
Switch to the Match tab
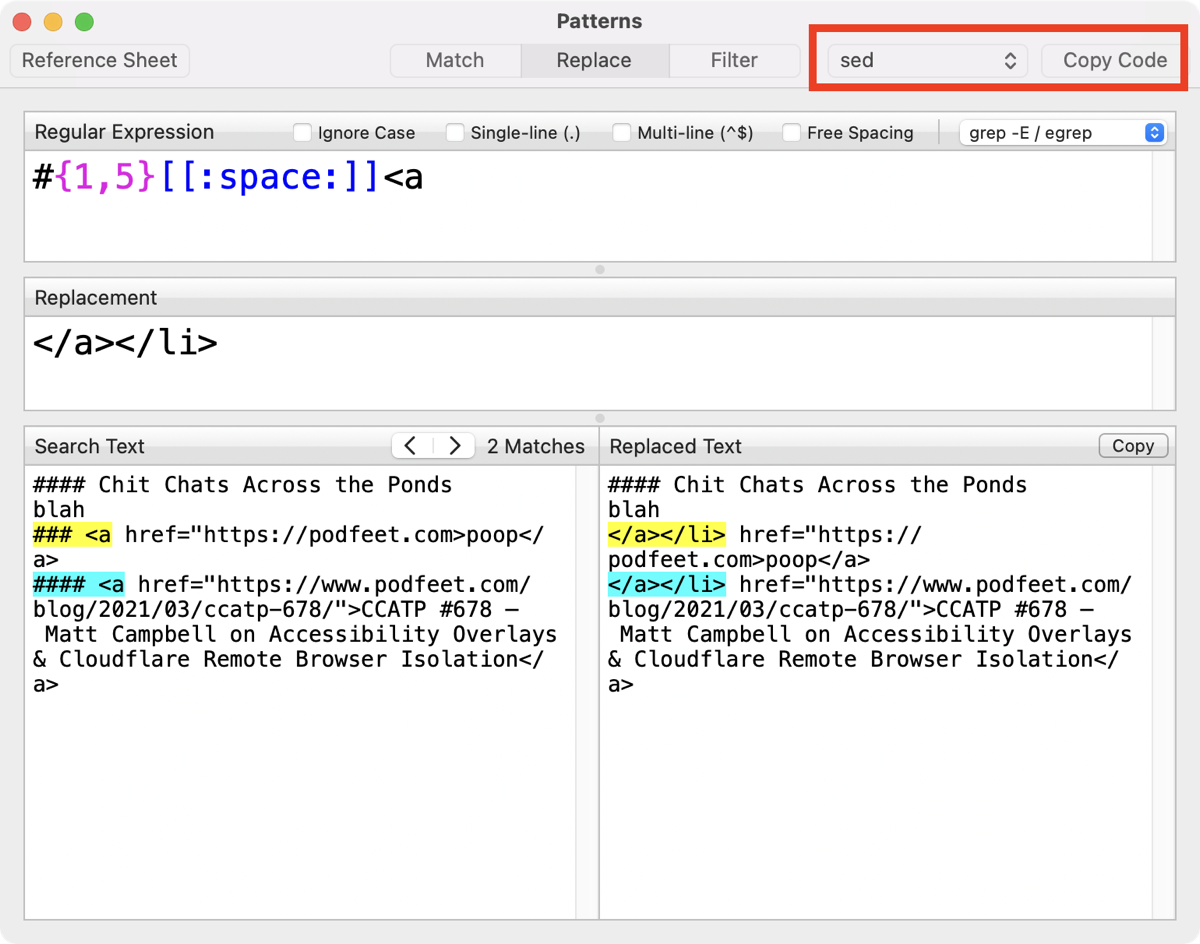[455, 60]
